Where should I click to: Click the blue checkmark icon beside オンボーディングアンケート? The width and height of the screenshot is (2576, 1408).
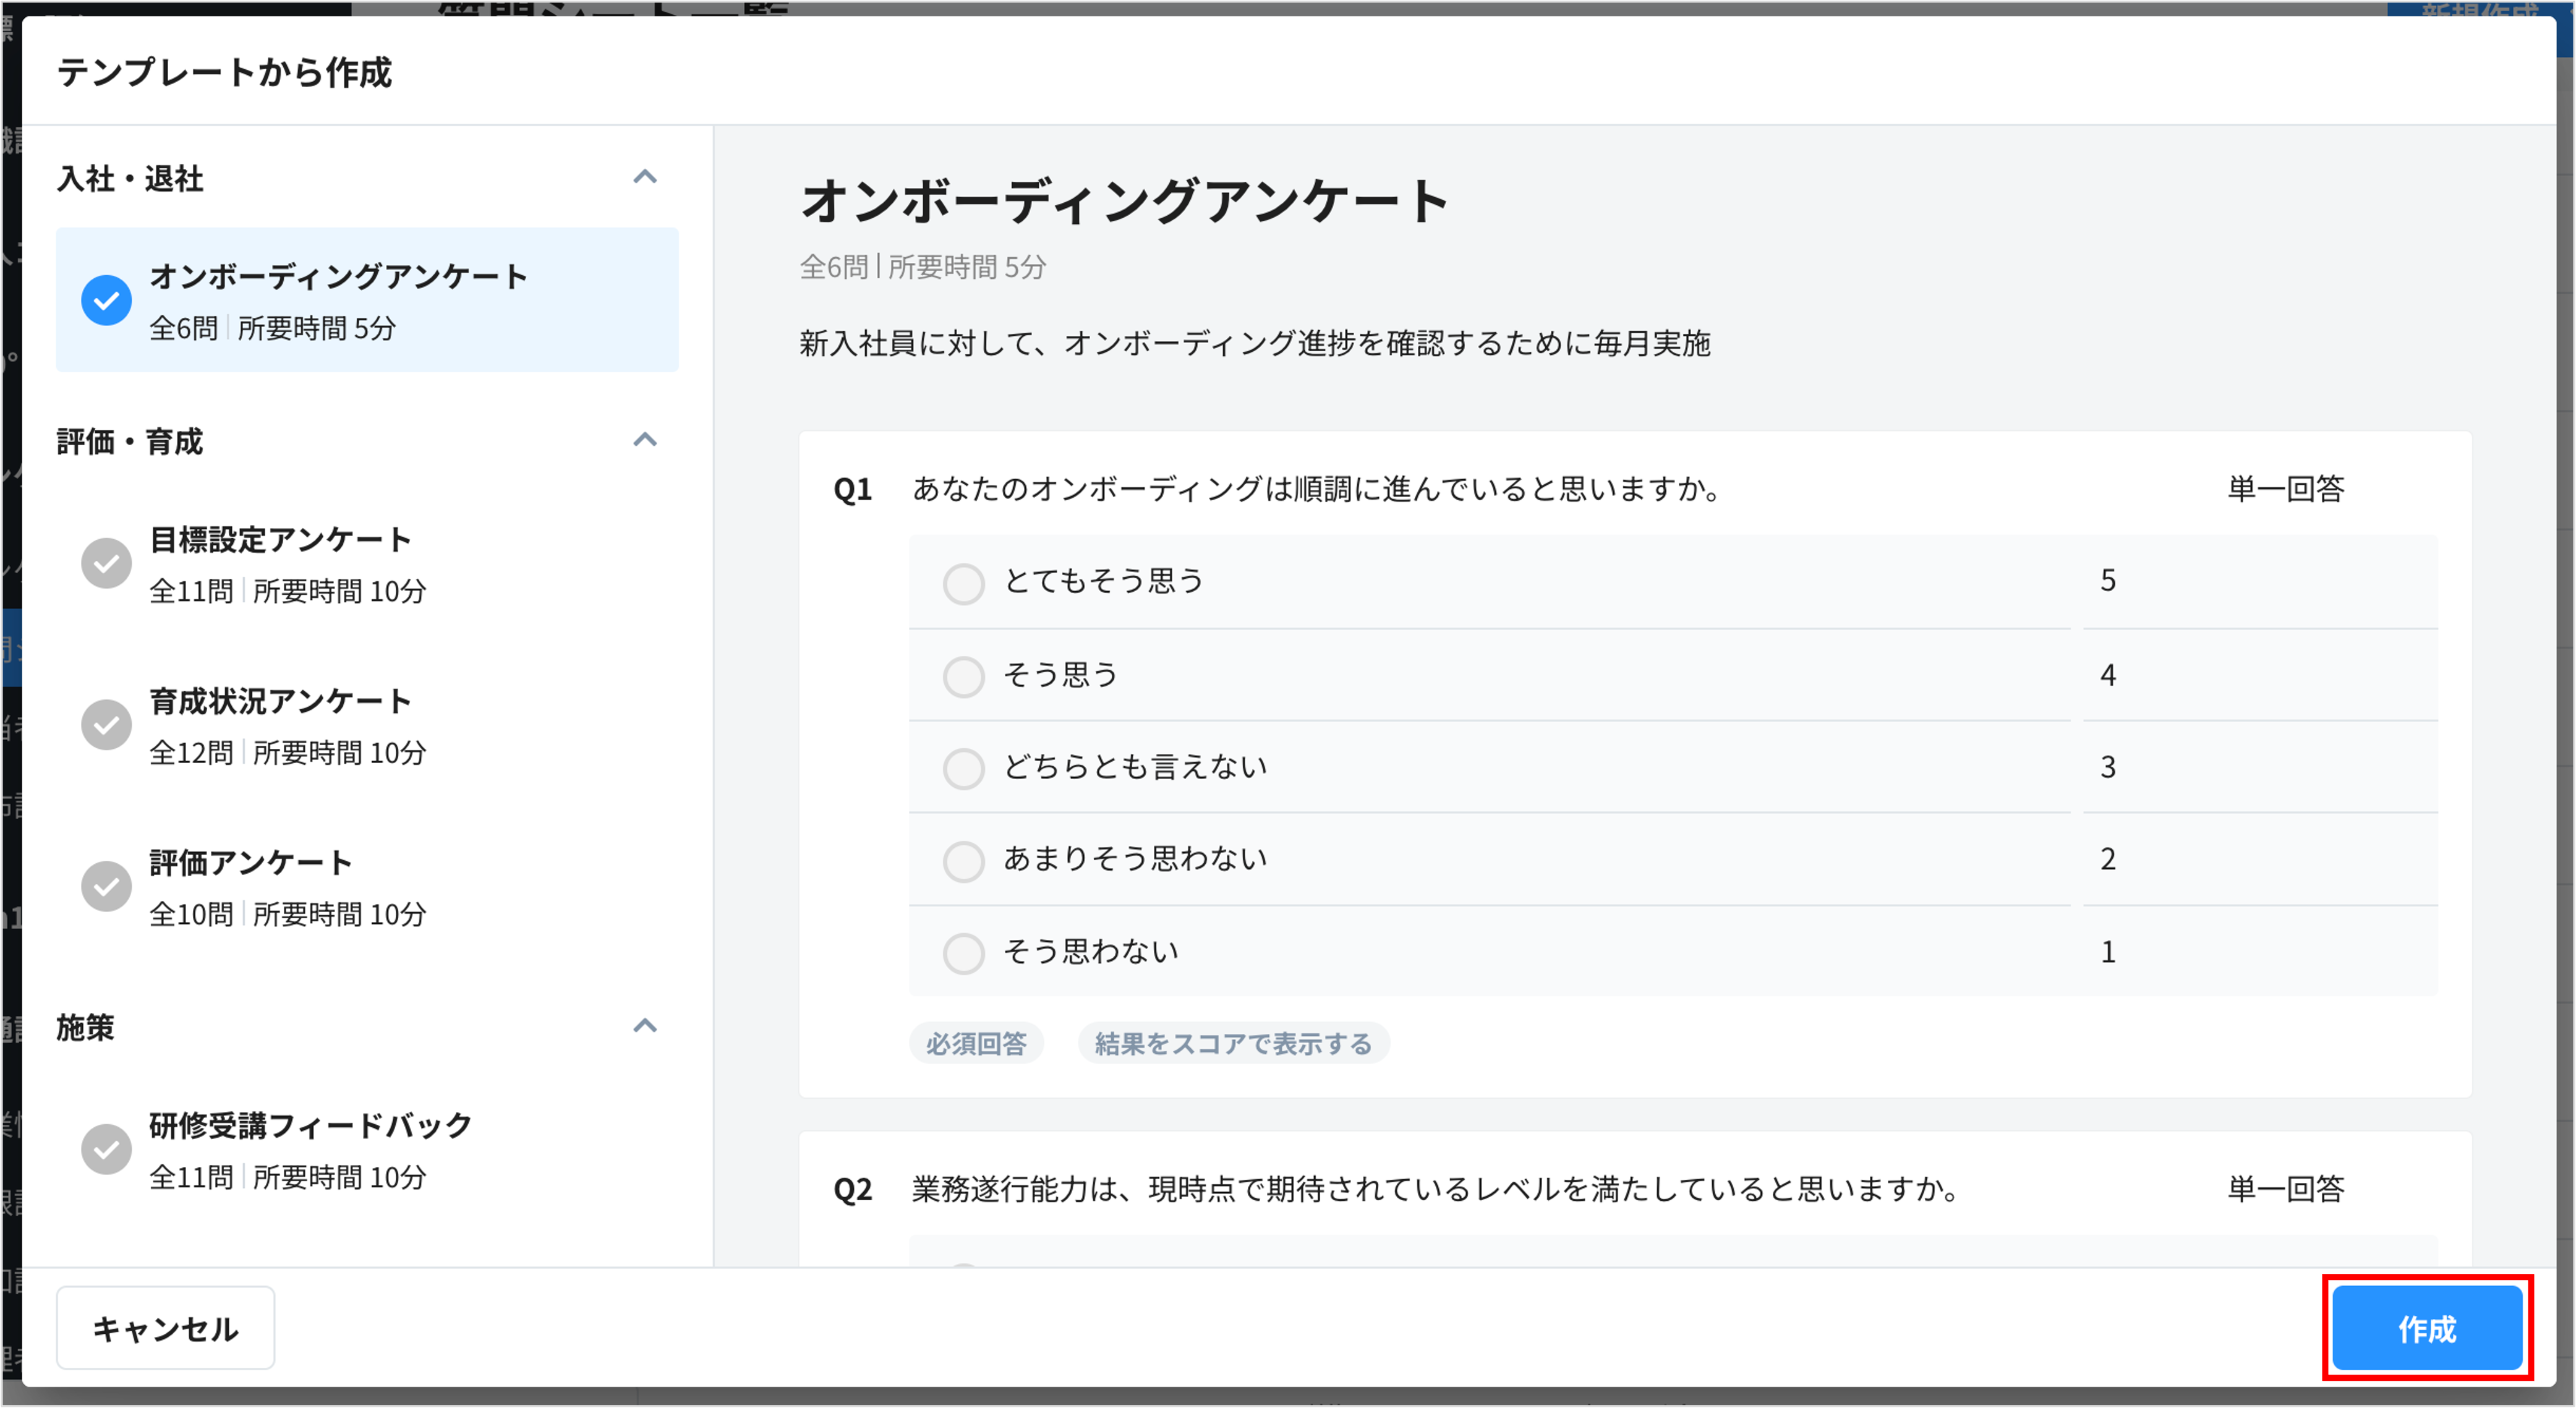(x=106, y=299)
